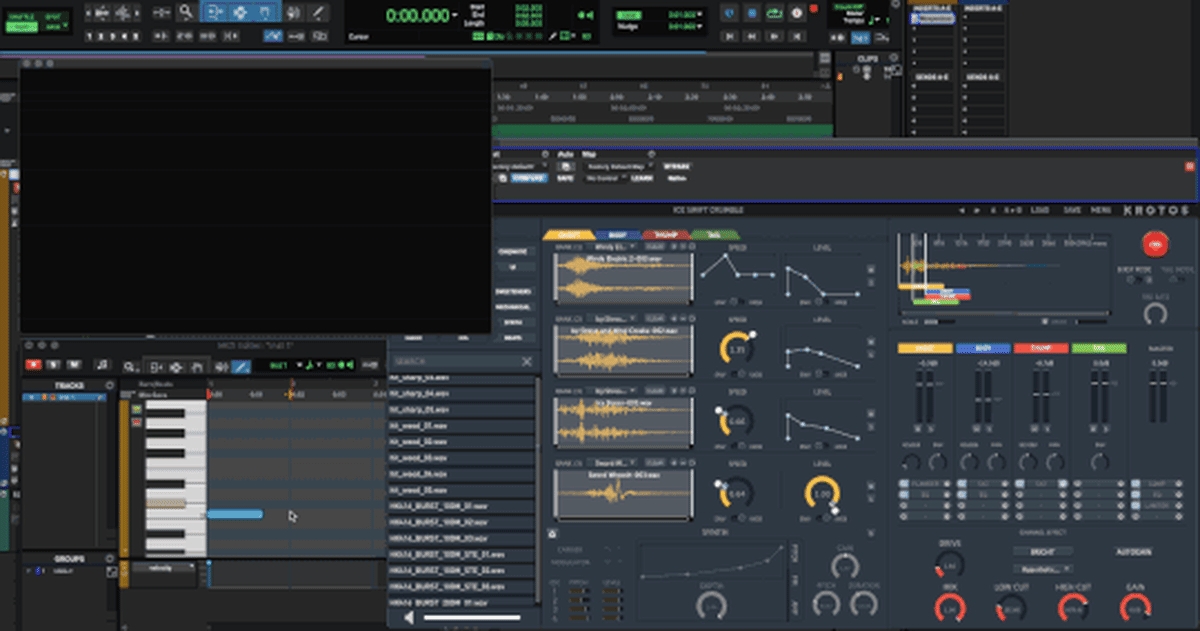Image resolution: width=1200 pixels, height=631 pixels.
Task: Click the LOAD preset button in Krotos
Action: pyautogui.click(x=1040, y=211)
